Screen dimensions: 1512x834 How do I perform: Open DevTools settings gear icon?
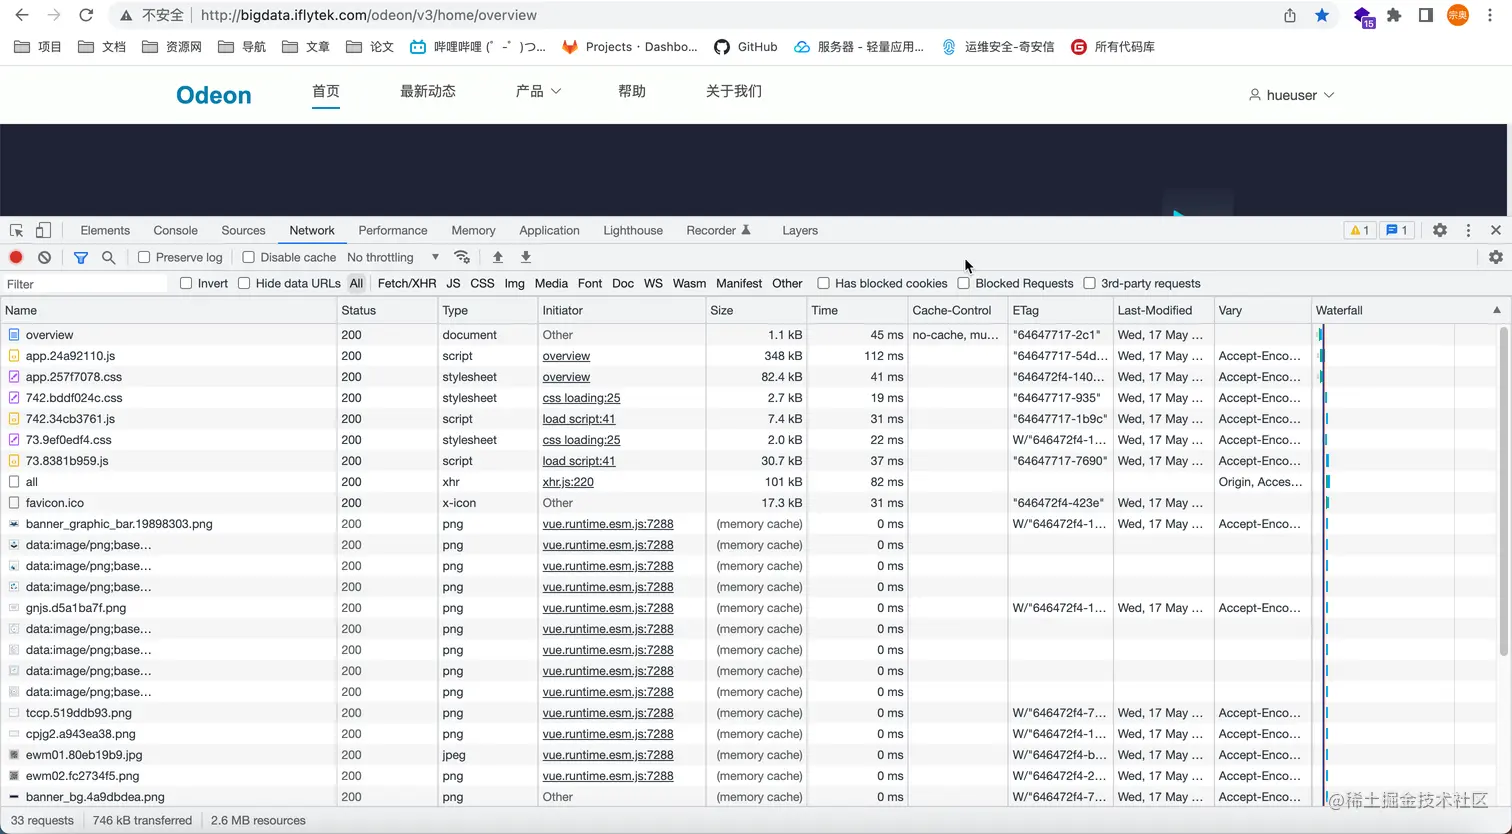coord(1439,230)
